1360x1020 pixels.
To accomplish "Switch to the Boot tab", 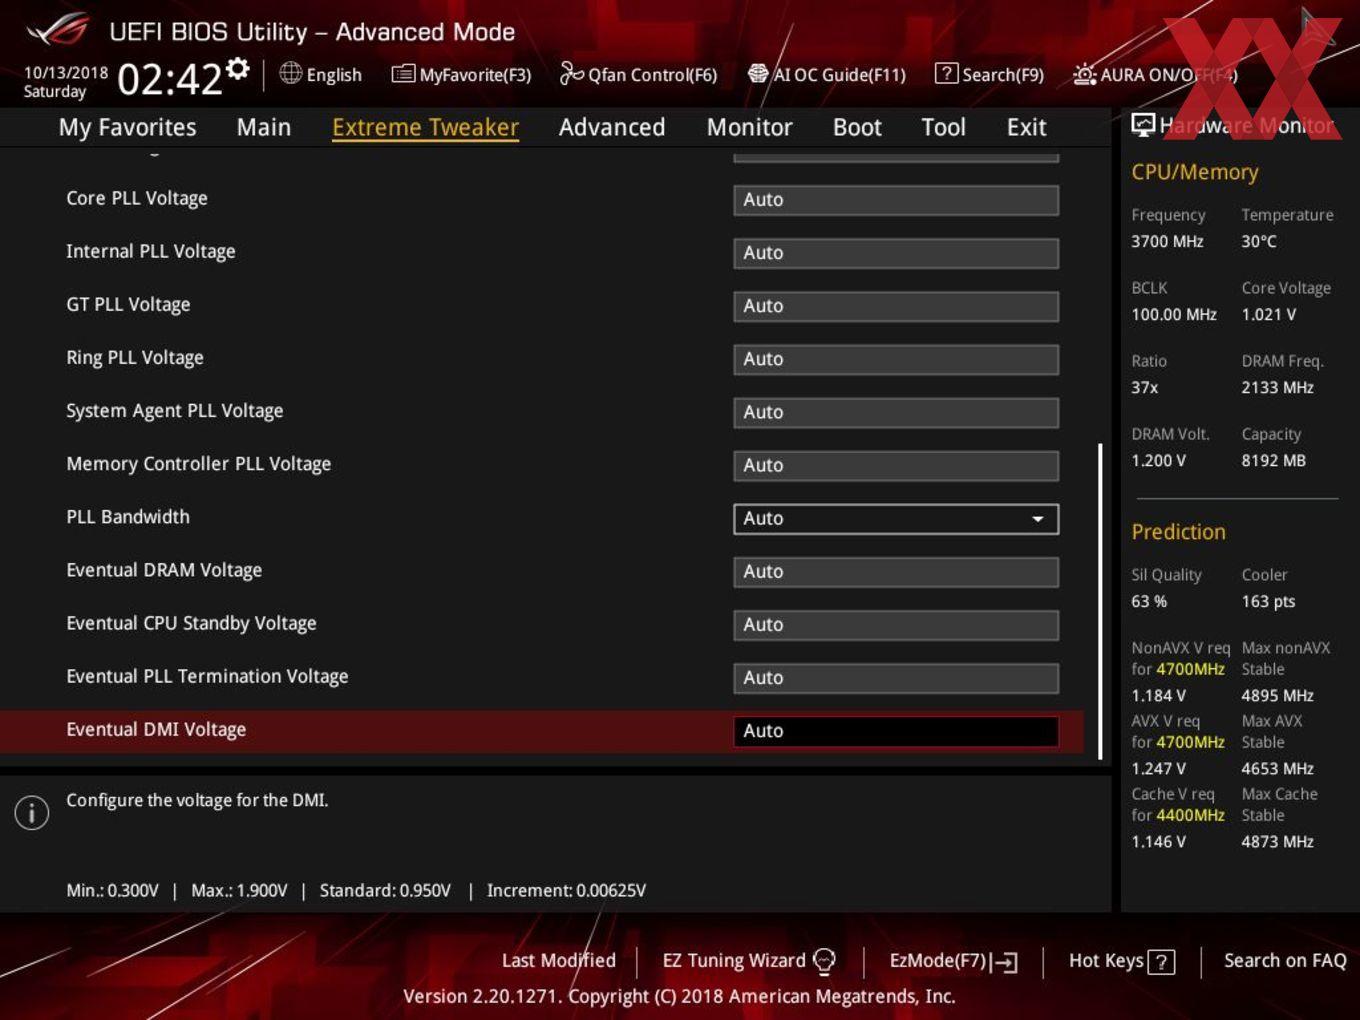I will 857,127.
